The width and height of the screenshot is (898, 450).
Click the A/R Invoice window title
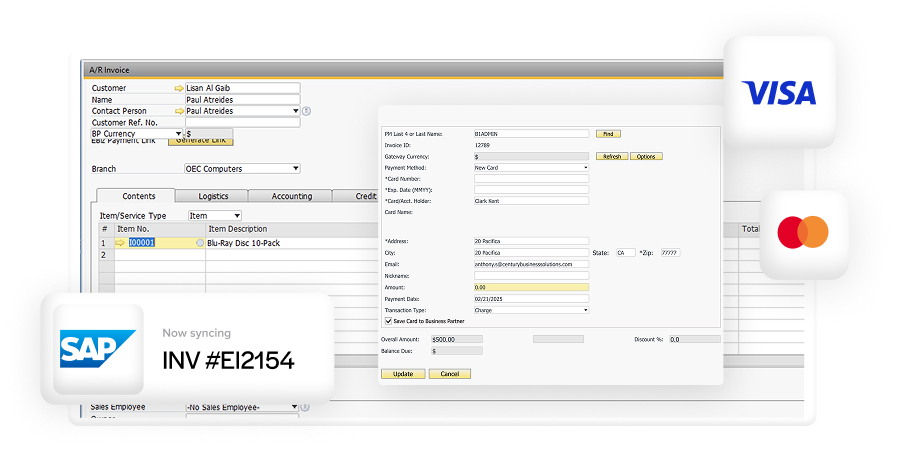tap(109, 70)
